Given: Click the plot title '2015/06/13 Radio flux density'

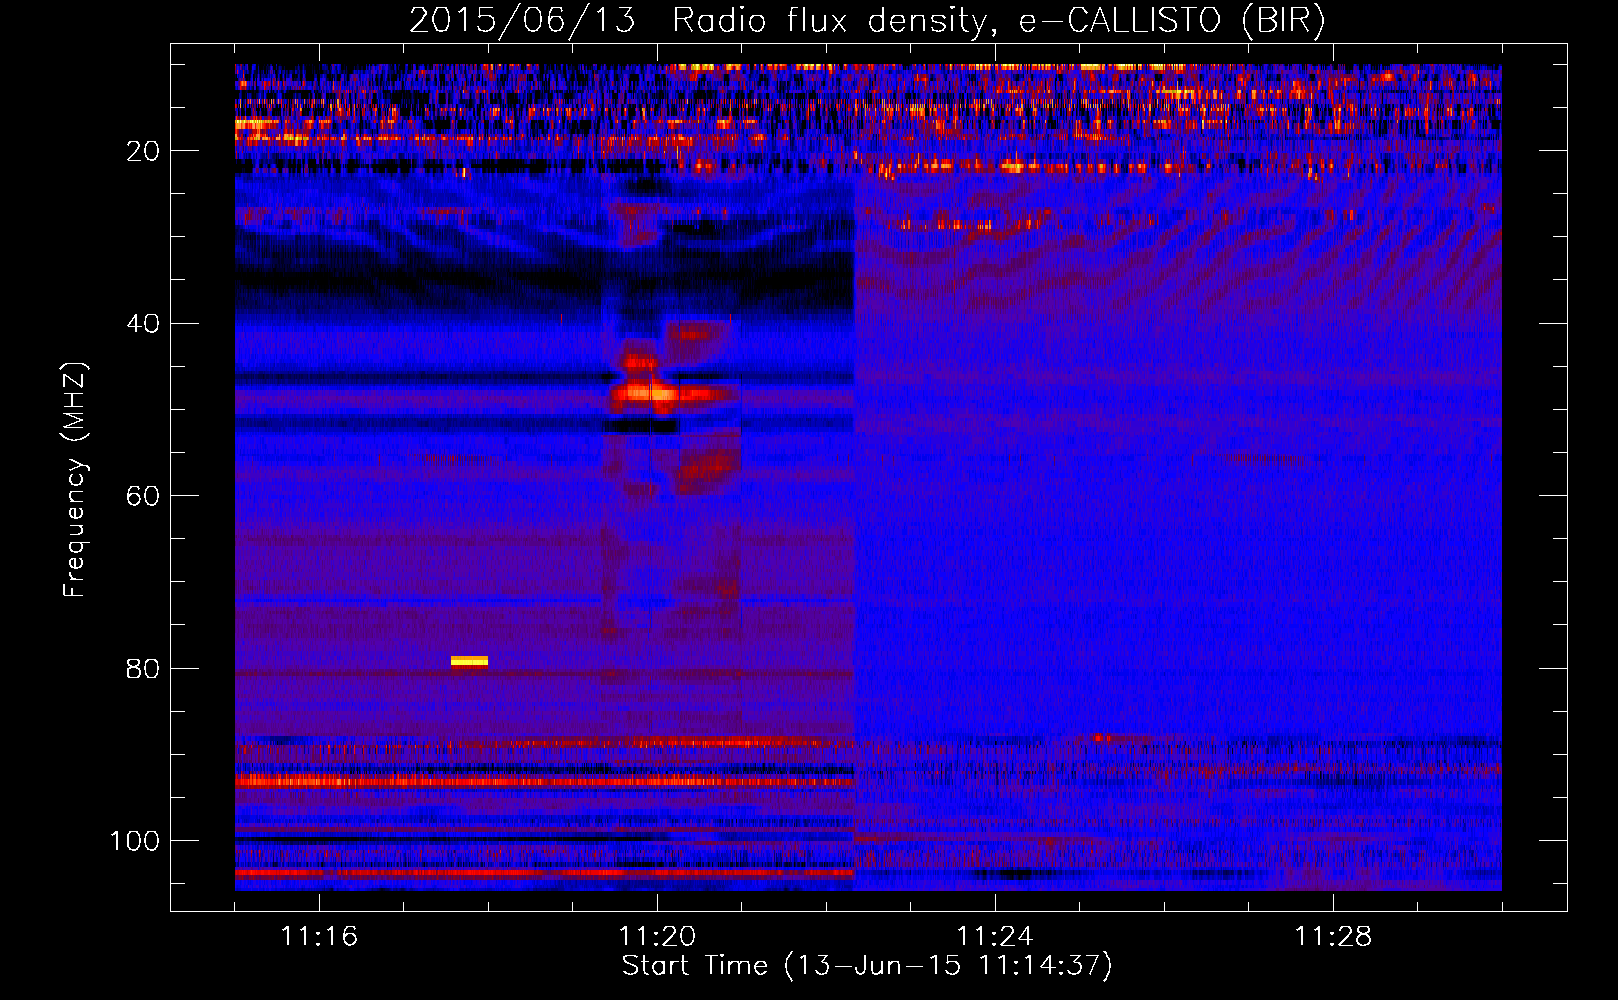Looking at the screenshot, I should pos(697,21).
